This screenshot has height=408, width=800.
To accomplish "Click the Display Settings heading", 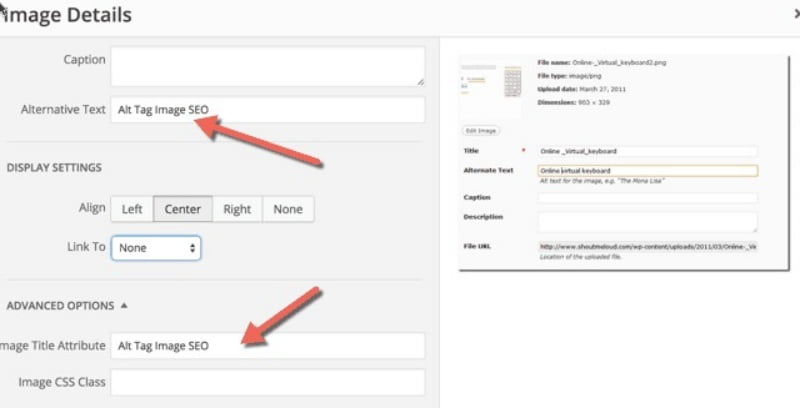I will (x=54, y=167).
